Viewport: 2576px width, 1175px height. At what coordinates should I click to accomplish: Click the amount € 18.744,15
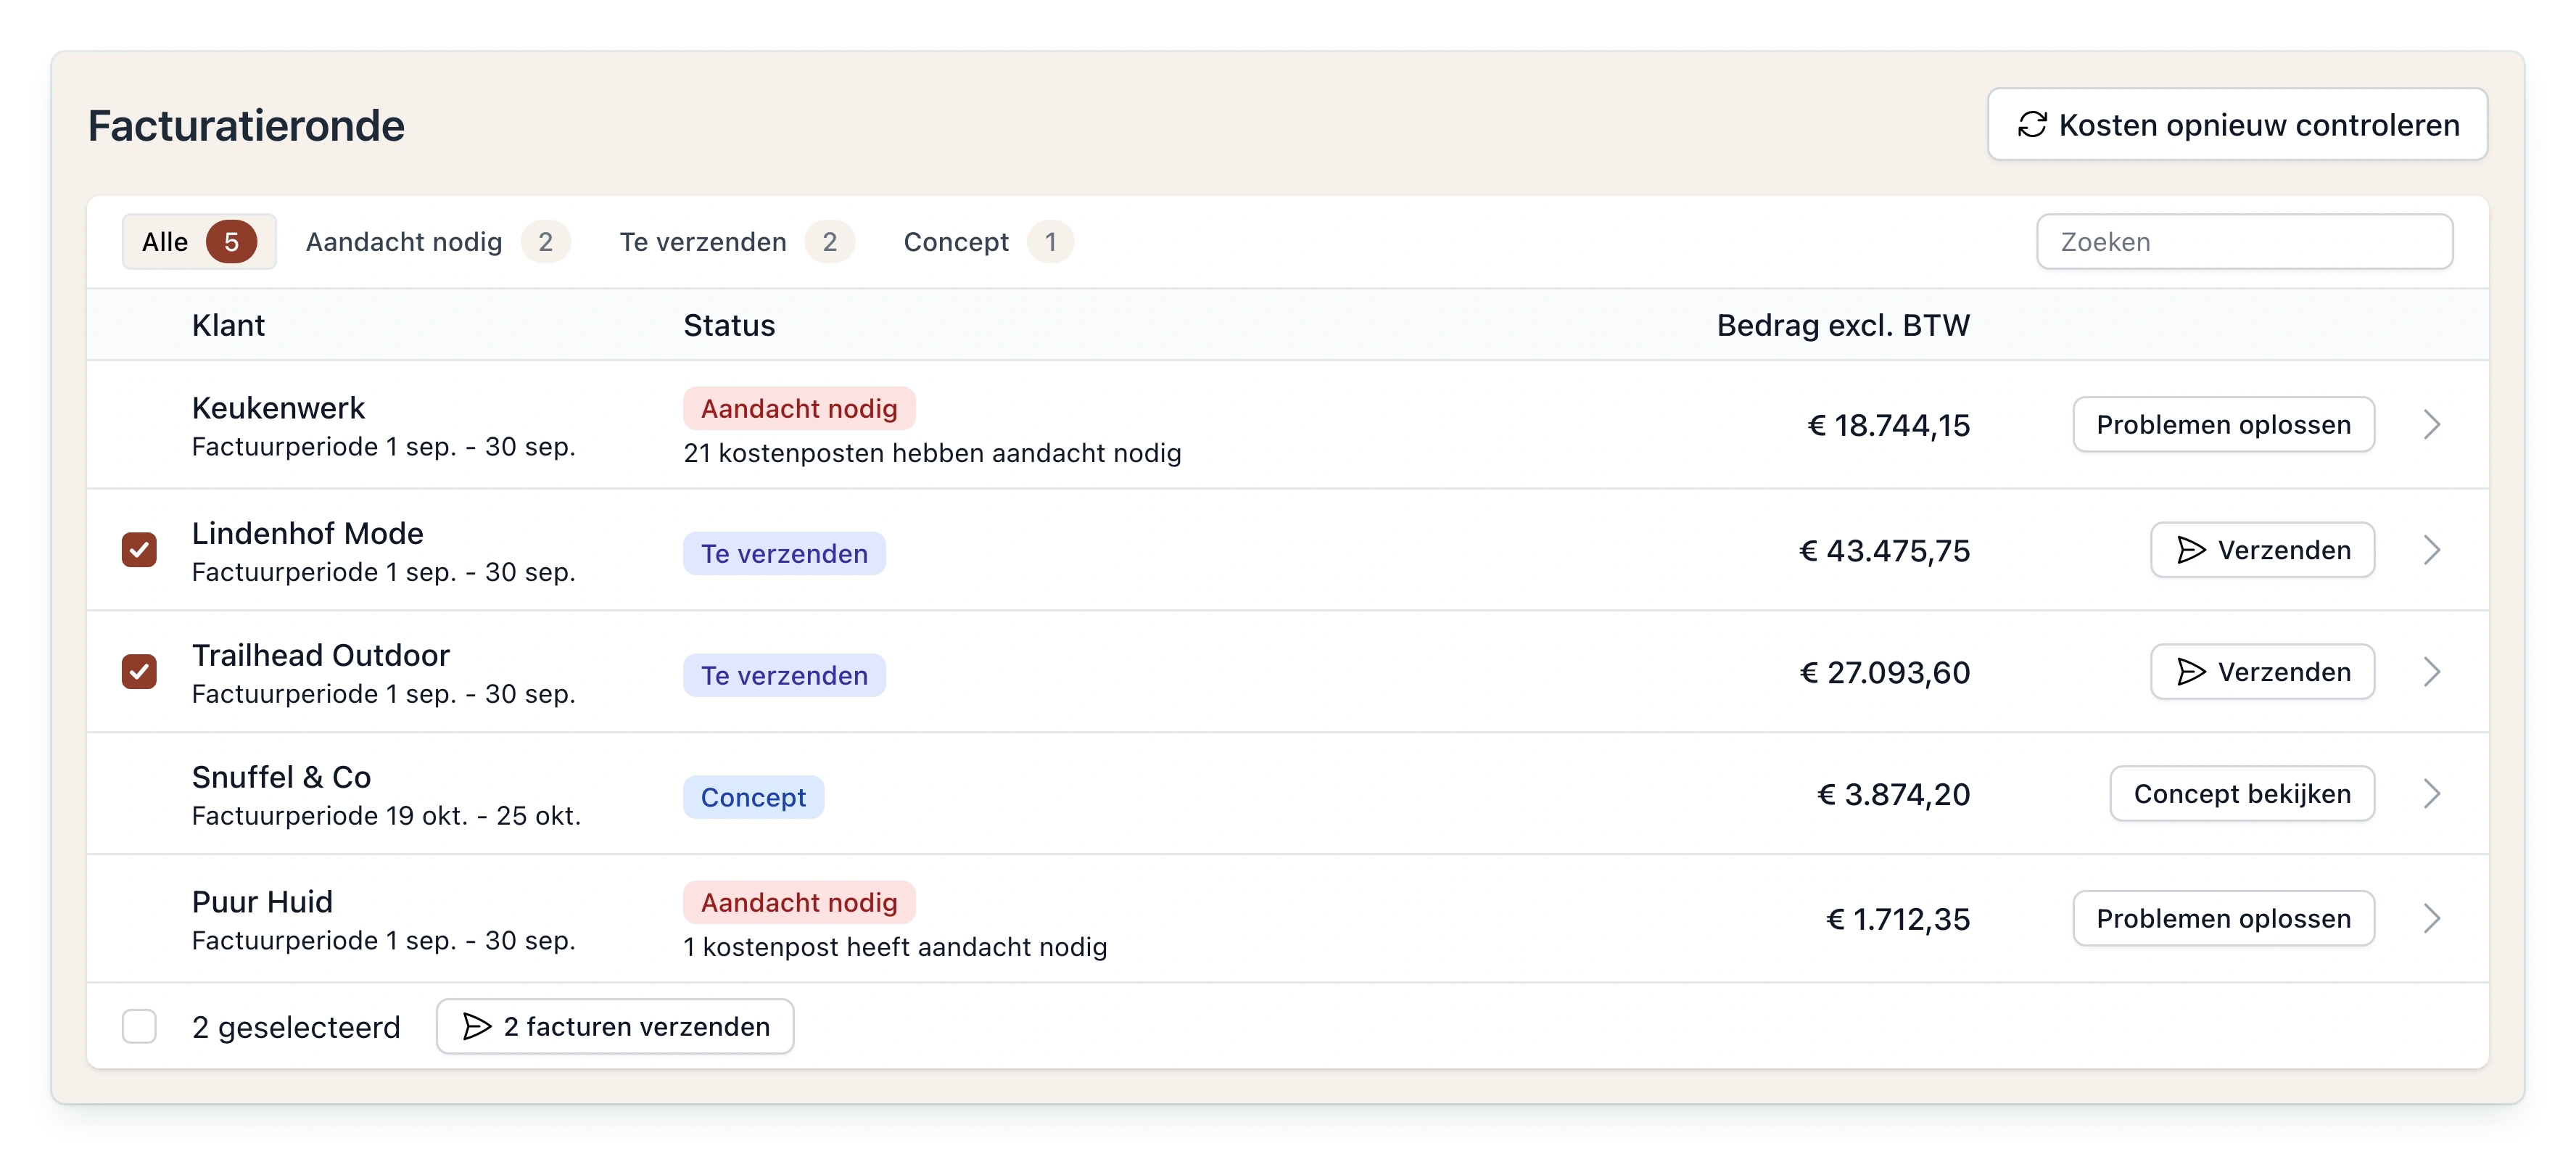coord(1889,425)
